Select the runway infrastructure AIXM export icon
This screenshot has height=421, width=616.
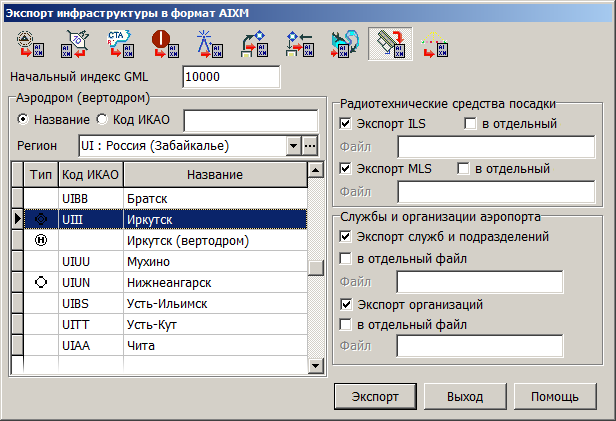coord(390,44)
